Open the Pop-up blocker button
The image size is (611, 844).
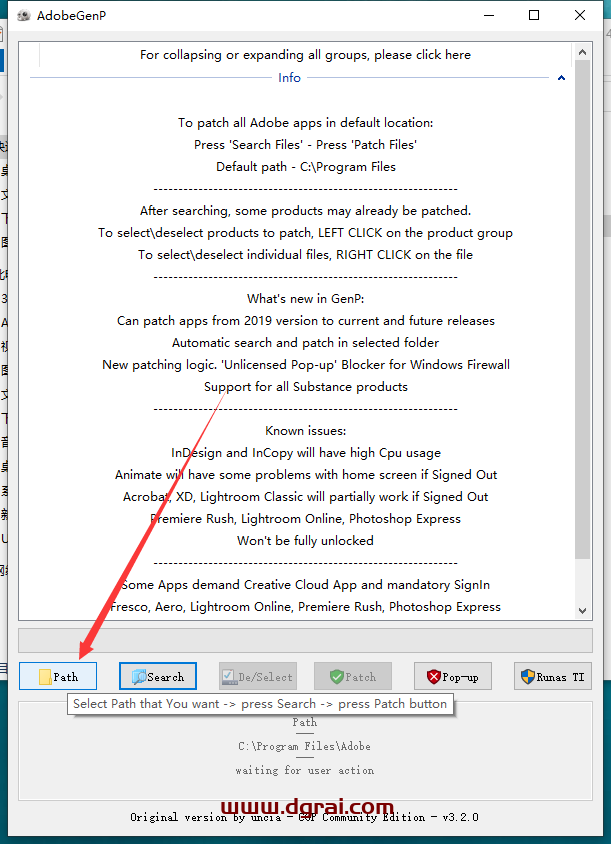(453, 676)
